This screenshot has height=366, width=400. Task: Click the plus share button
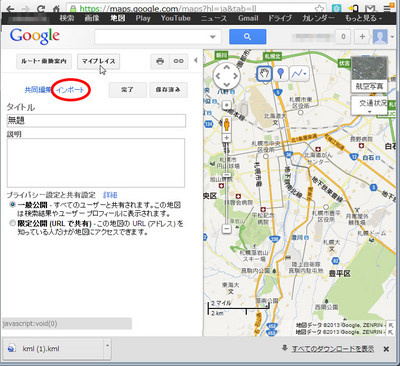pos(362,37)
